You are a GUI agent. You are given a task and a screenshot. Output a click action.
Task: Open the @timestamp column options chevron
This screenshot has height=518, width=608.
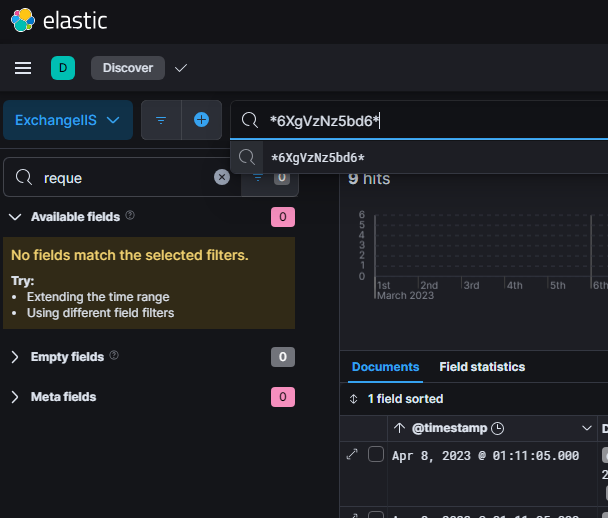point(588,428)
